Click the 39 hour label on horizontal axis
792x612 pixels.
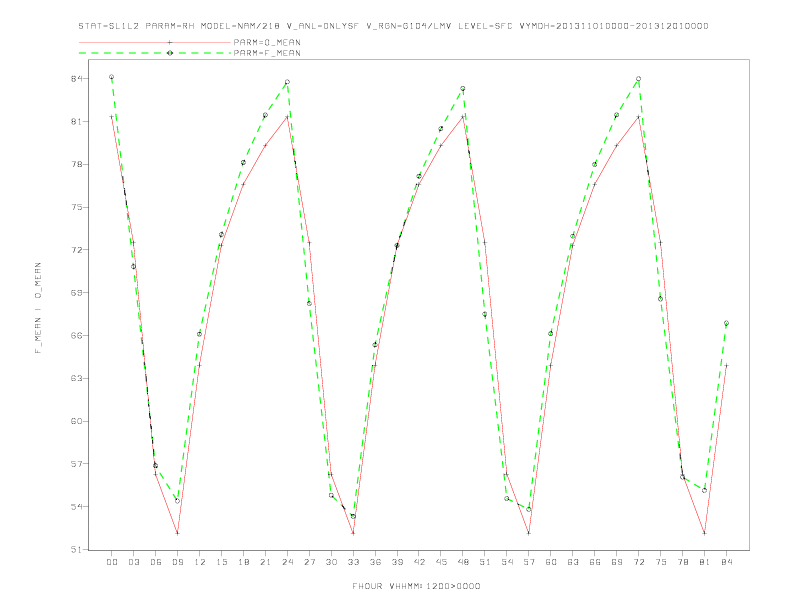tap(397, 562)
